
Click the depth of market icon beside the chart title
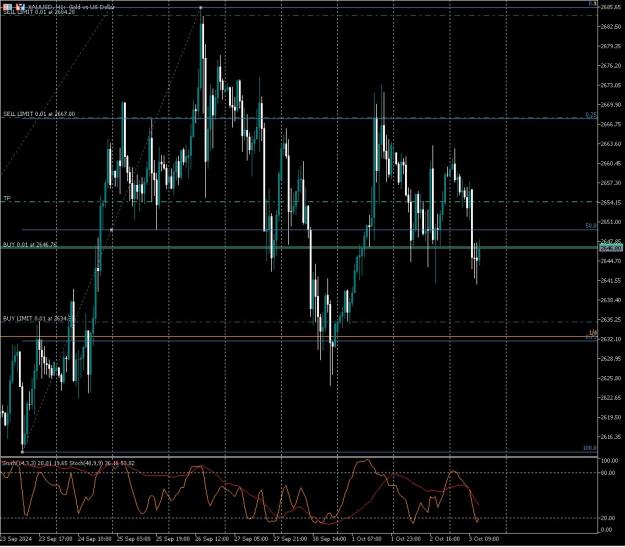click(x=20, y=7)
